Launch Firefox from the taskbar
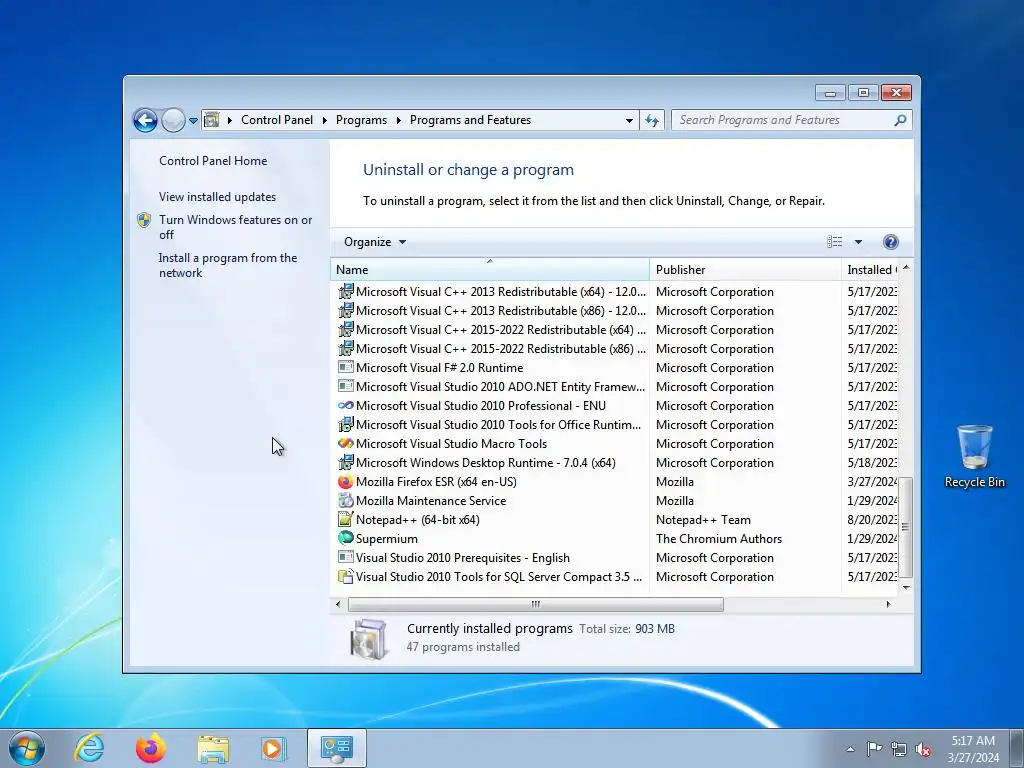 (x=150, y=748)
